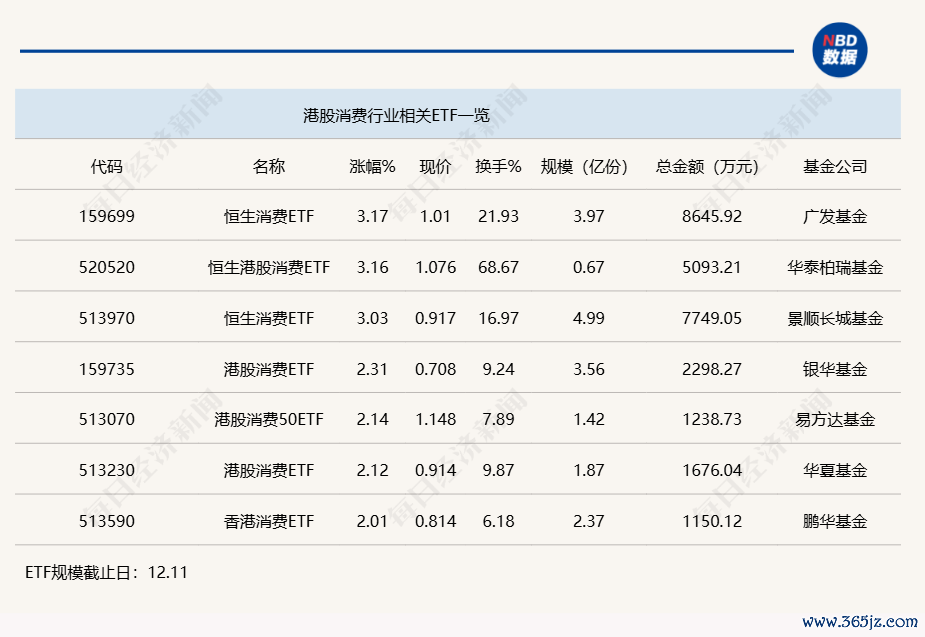The width and height of the screenshot is (925, 637).
Task: Click the fund company 鹏华基金
Action: tap(835, 521)
